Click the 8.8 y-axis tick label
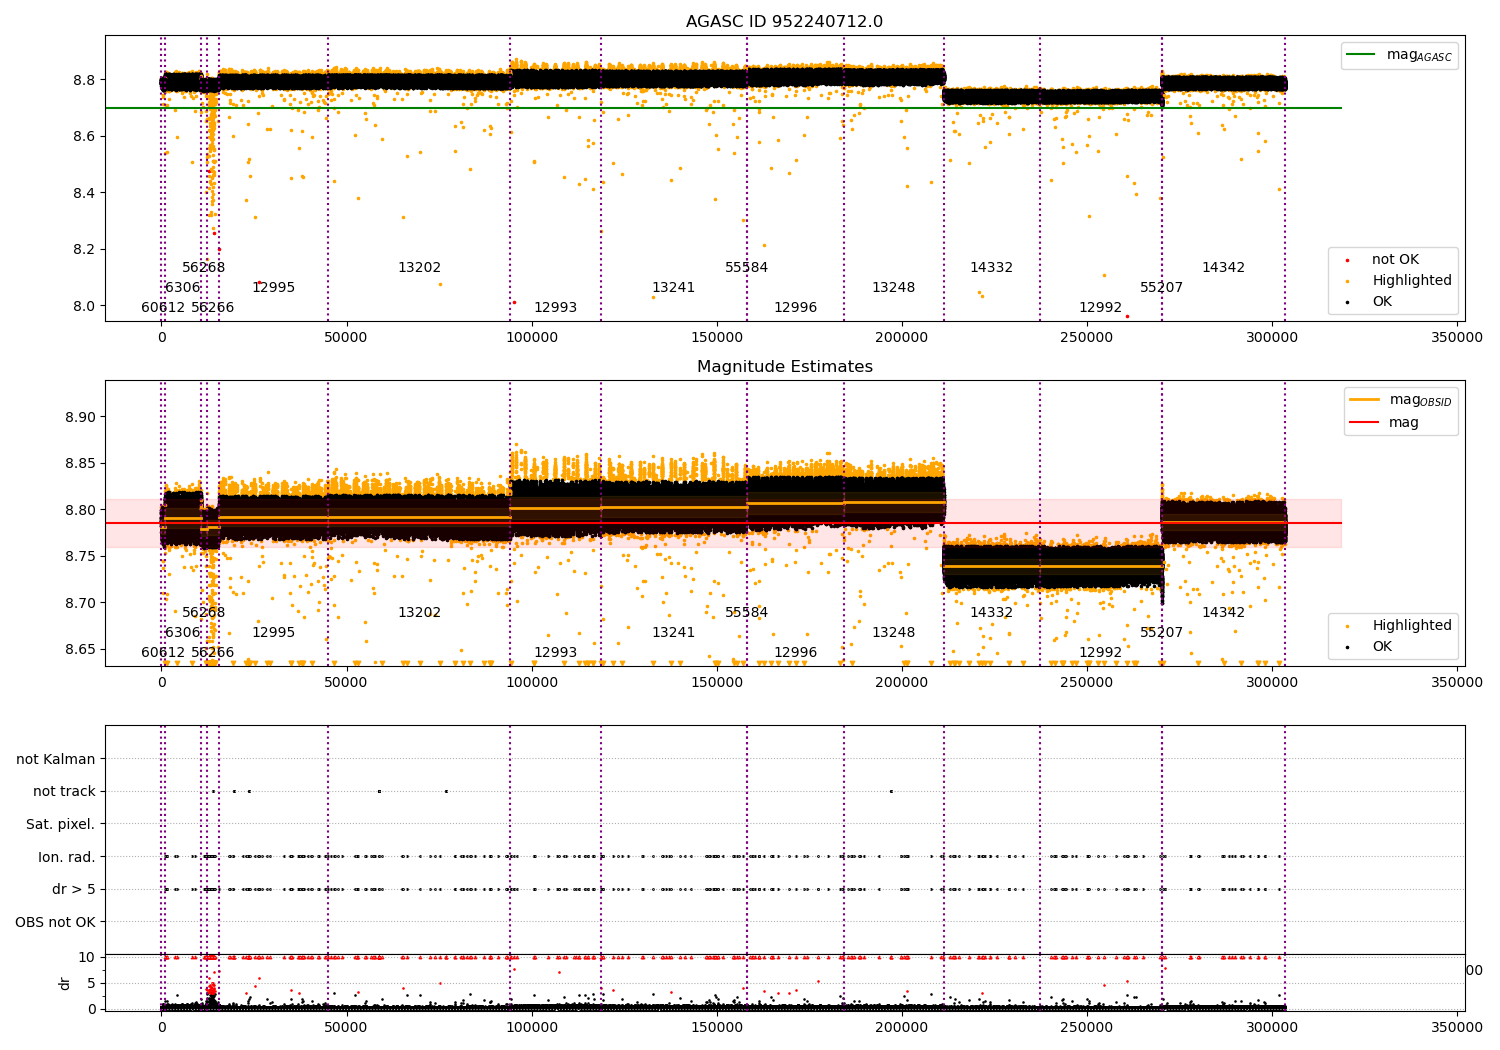This screenshot has height=1050, width=1500. click(85, 80)
